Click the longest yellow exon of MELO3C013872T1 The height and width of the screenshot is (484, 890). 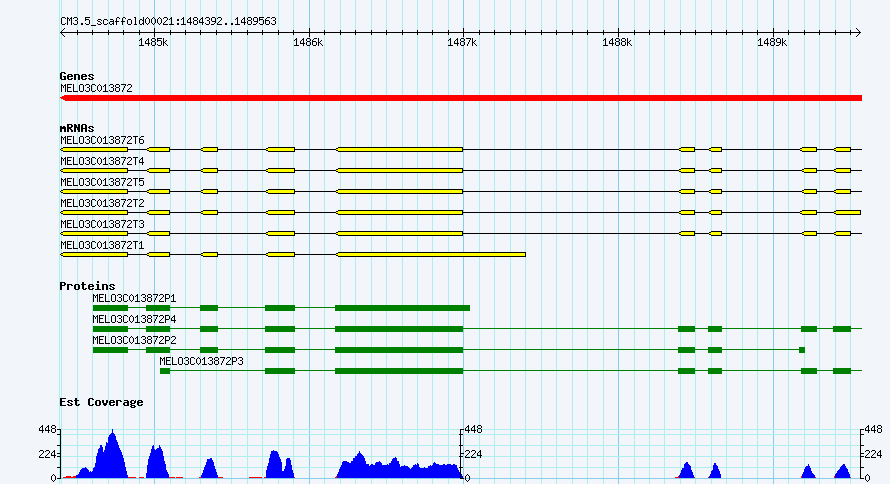[431, 255]
